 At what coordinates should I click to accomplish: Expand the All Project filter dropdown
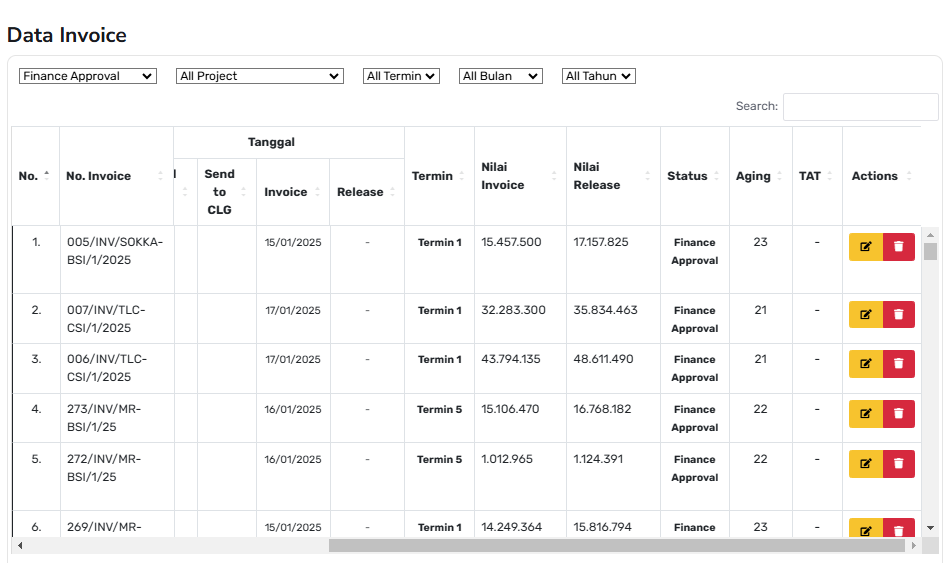click(260, 76)
